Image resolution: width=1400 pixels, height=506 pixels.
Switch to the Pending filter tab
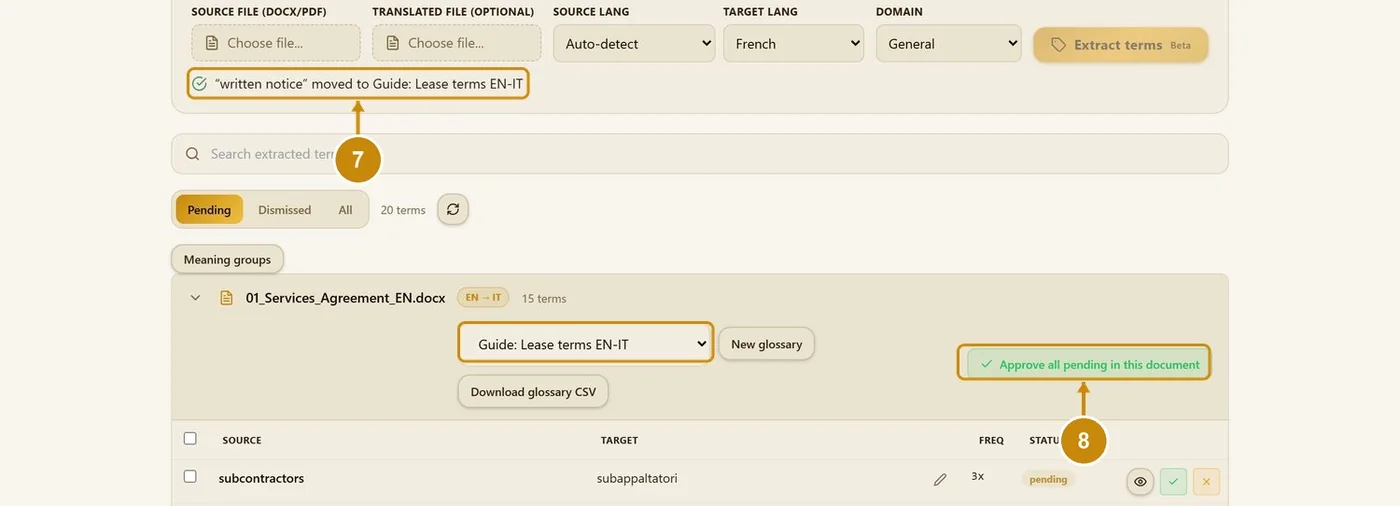pyautogui.click(x=209, y=210)
